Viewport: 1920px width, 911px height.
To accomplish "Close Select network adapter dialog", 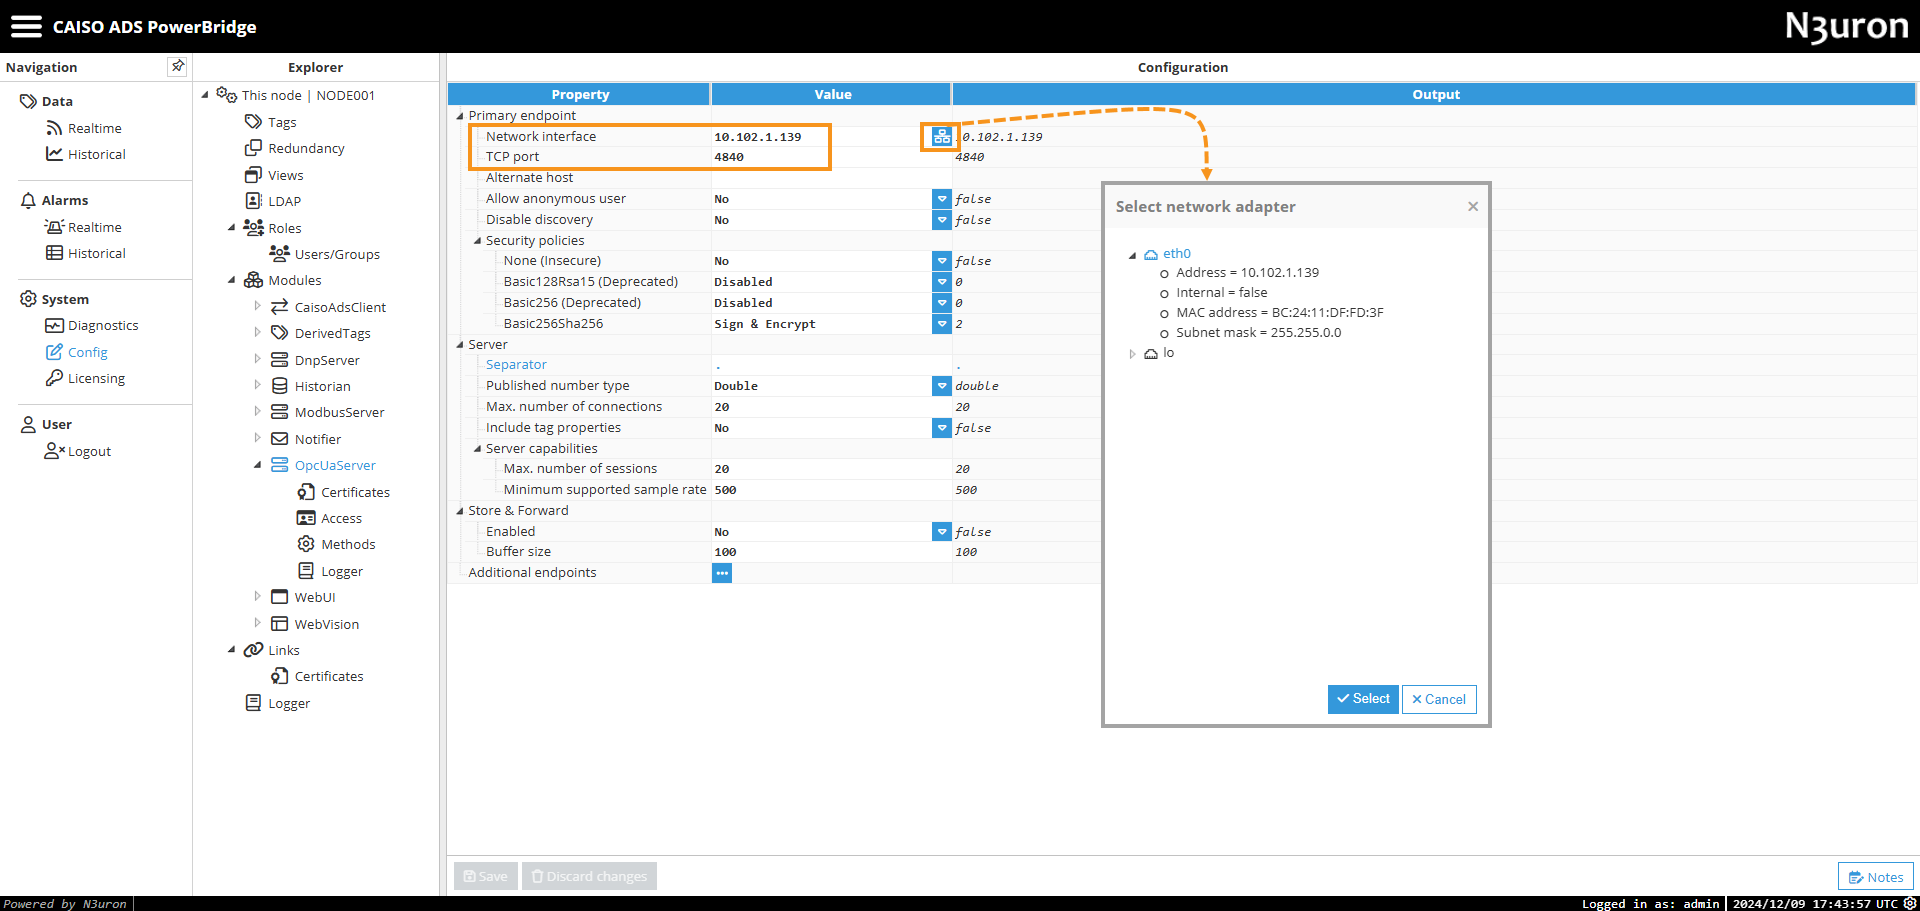I will 1473,206.
